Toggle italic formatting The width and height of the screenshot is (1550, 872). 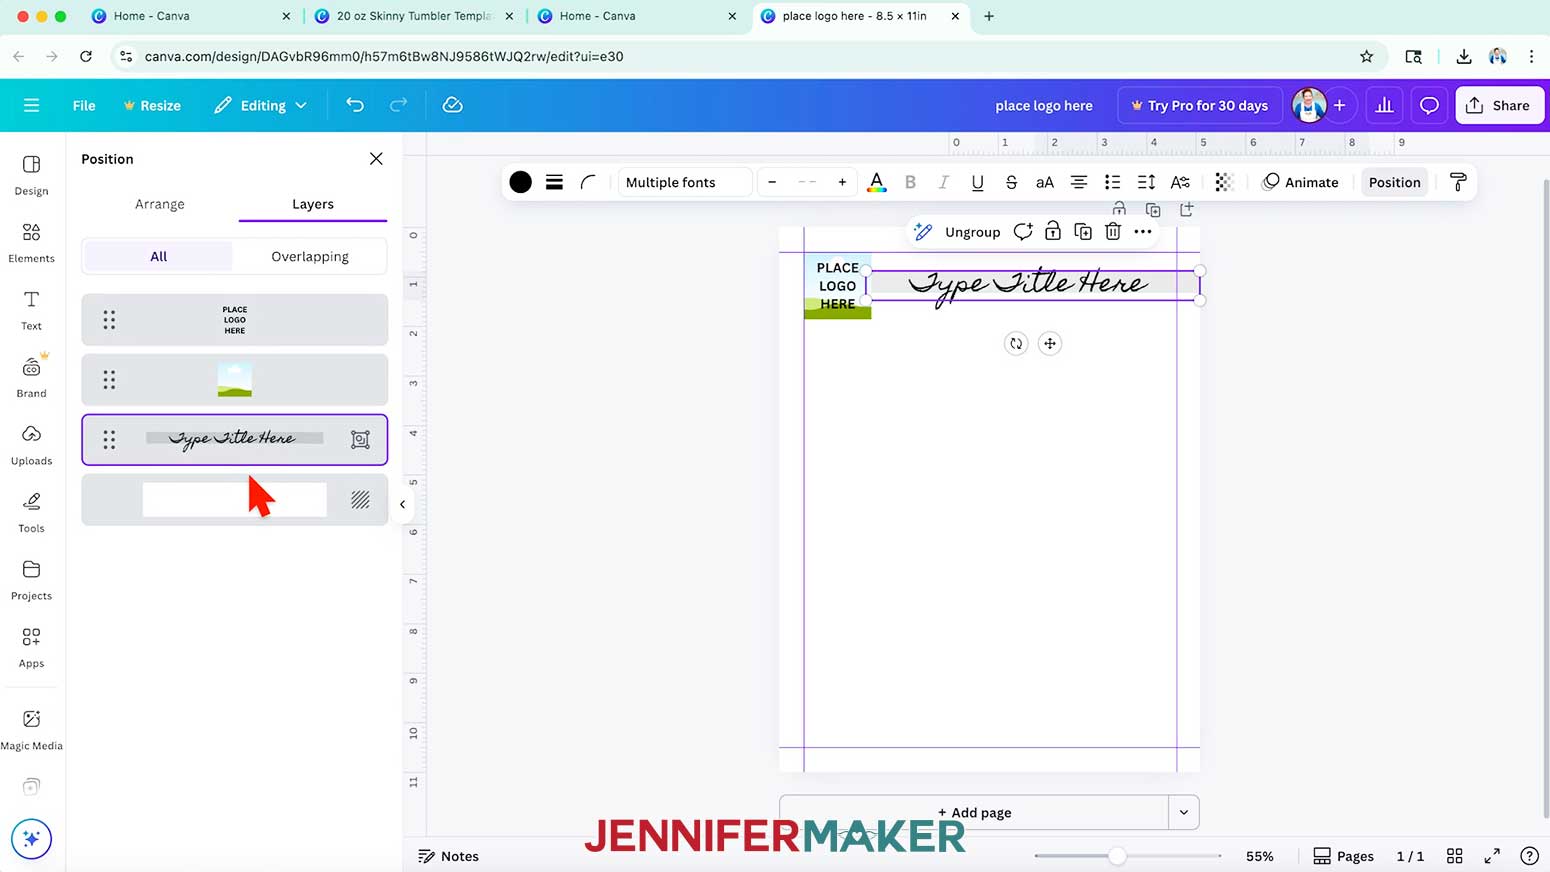click(x=943, y=182)
